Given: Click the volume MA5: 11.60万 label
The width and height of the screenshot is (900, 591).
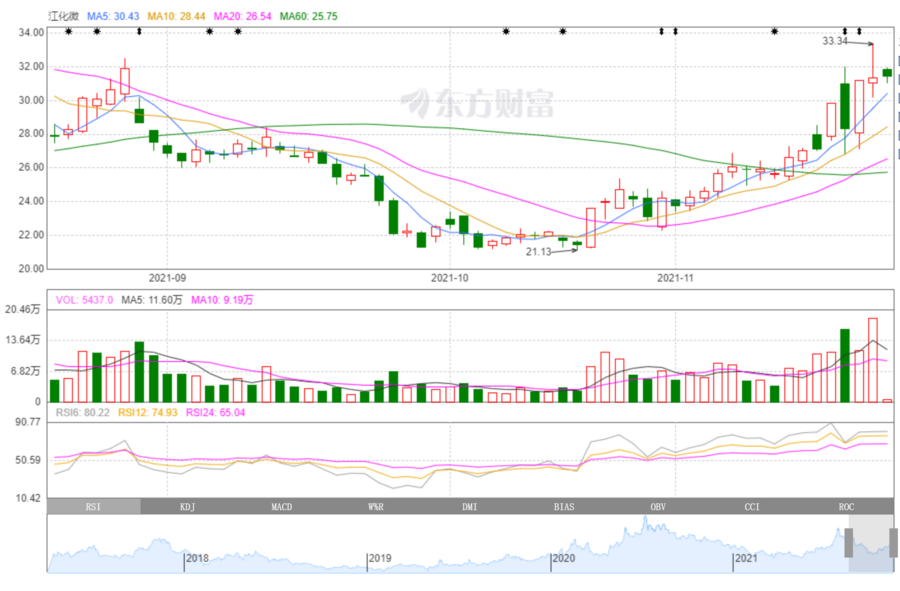Looking at the screenshot, I should (152, 300).
